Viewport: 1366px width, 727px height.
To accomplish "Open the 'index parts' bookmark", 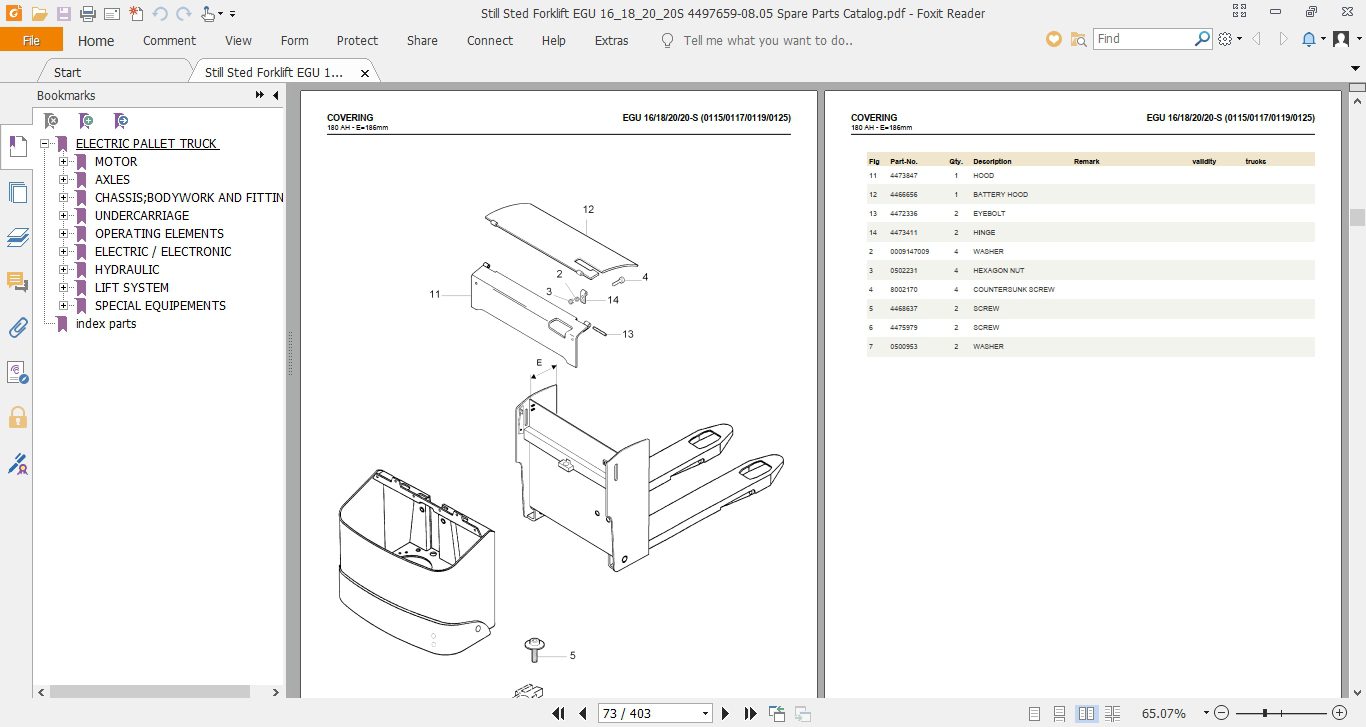I will (106, 324).
